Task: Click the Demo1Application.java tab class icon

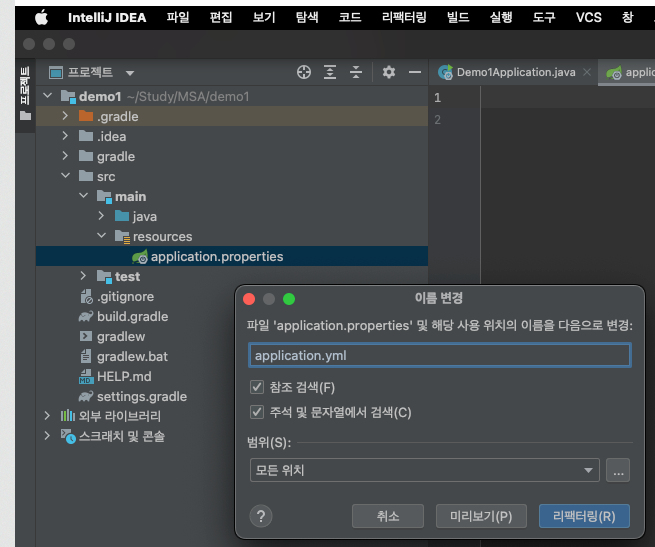Action: pos(445,72)
